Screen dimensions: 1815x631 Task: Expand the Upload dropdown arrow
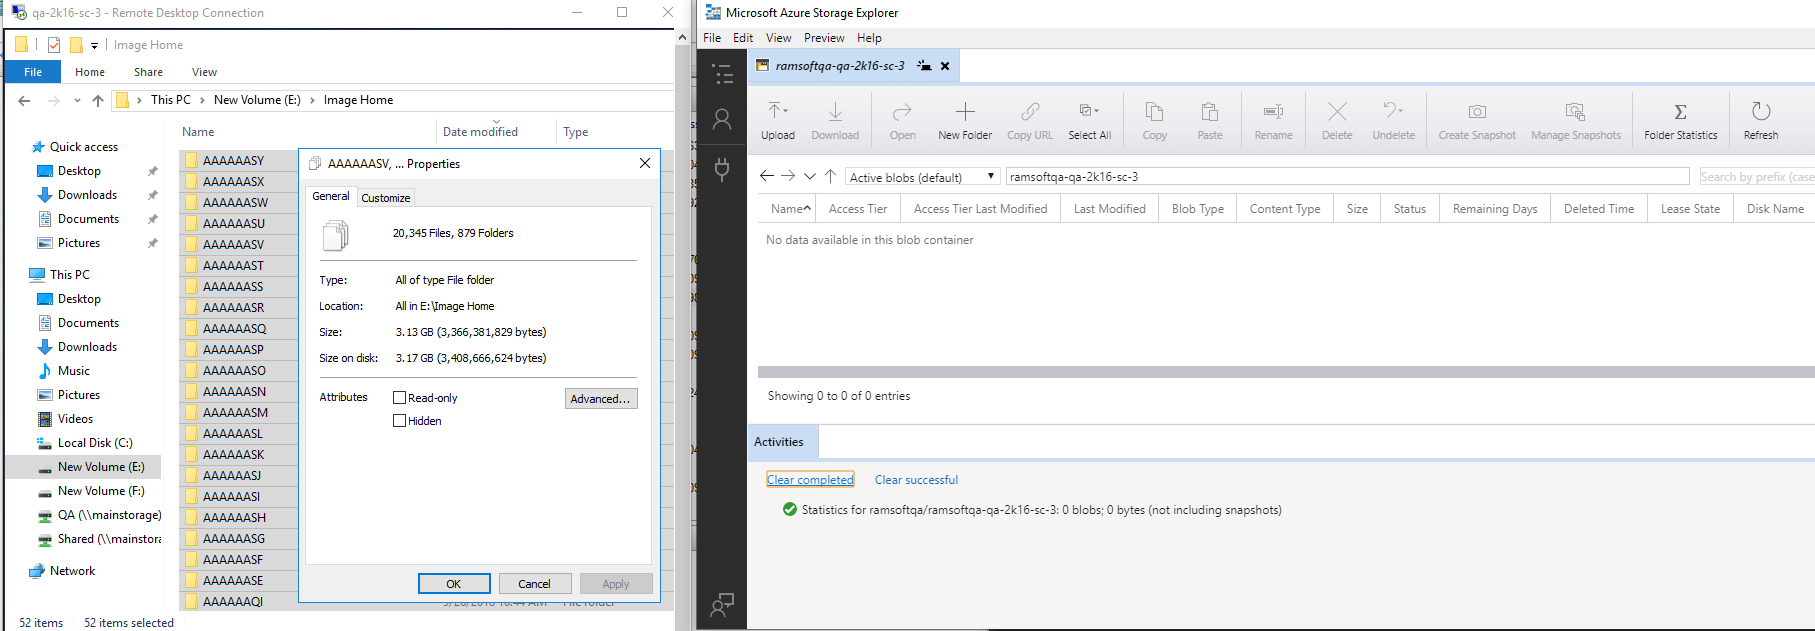point(787,111)
